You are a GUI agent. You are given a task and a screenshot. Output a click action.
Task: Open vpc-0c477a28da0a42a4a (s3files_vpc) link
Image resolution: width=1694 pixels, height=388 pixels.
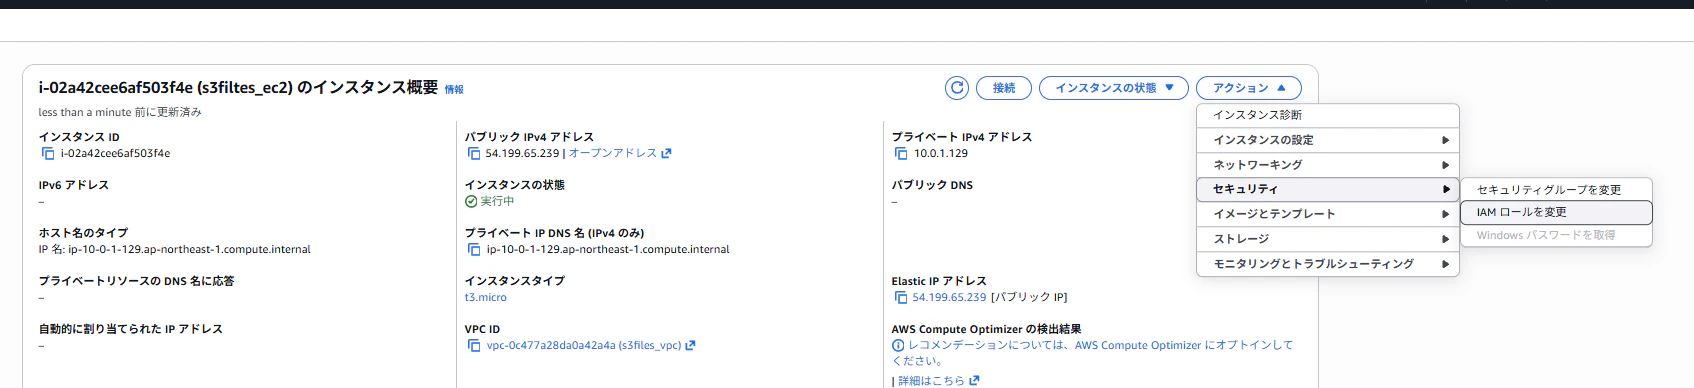pos(584,345)
